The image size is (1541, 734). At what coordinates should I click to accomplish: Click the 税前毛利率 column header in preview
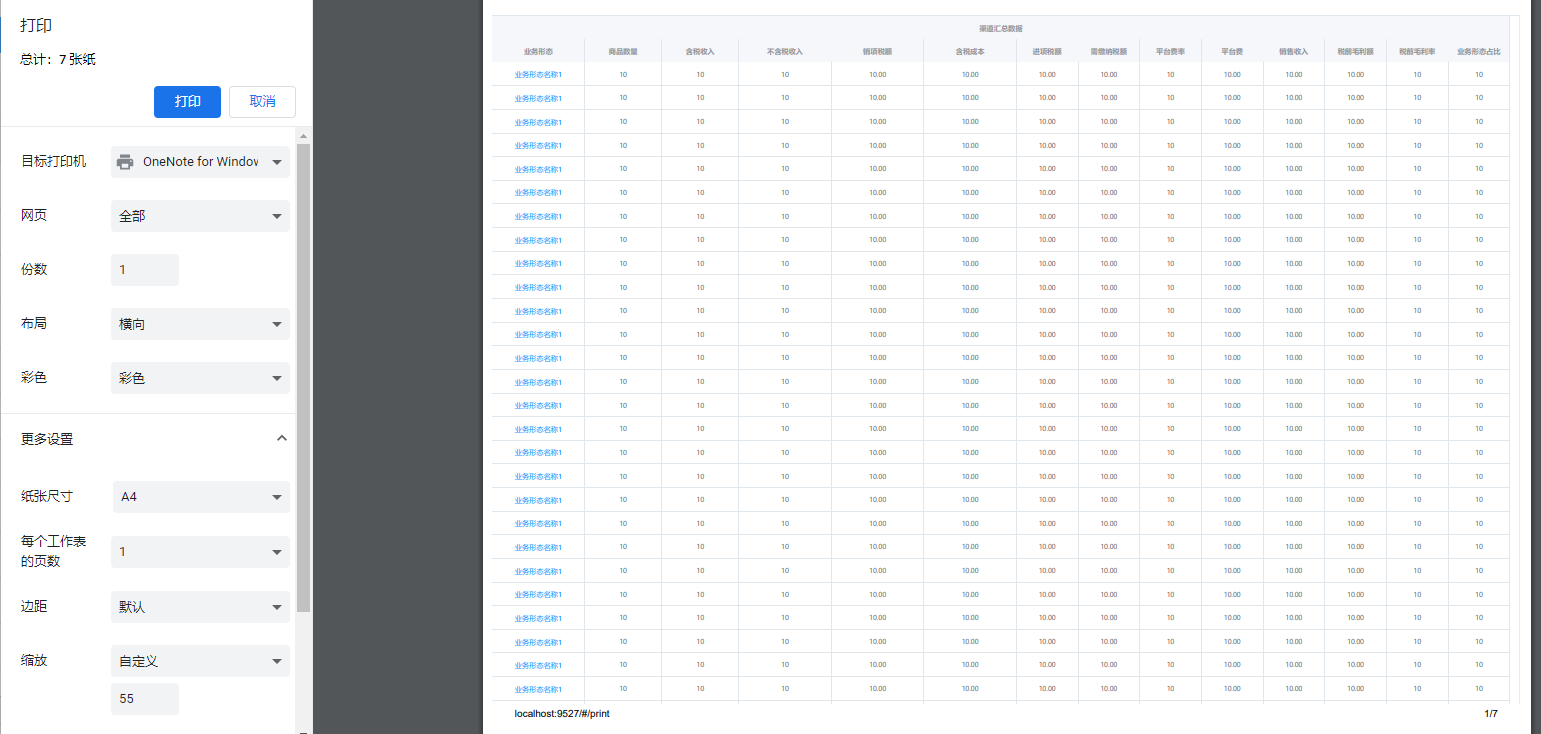(1417, 51)
